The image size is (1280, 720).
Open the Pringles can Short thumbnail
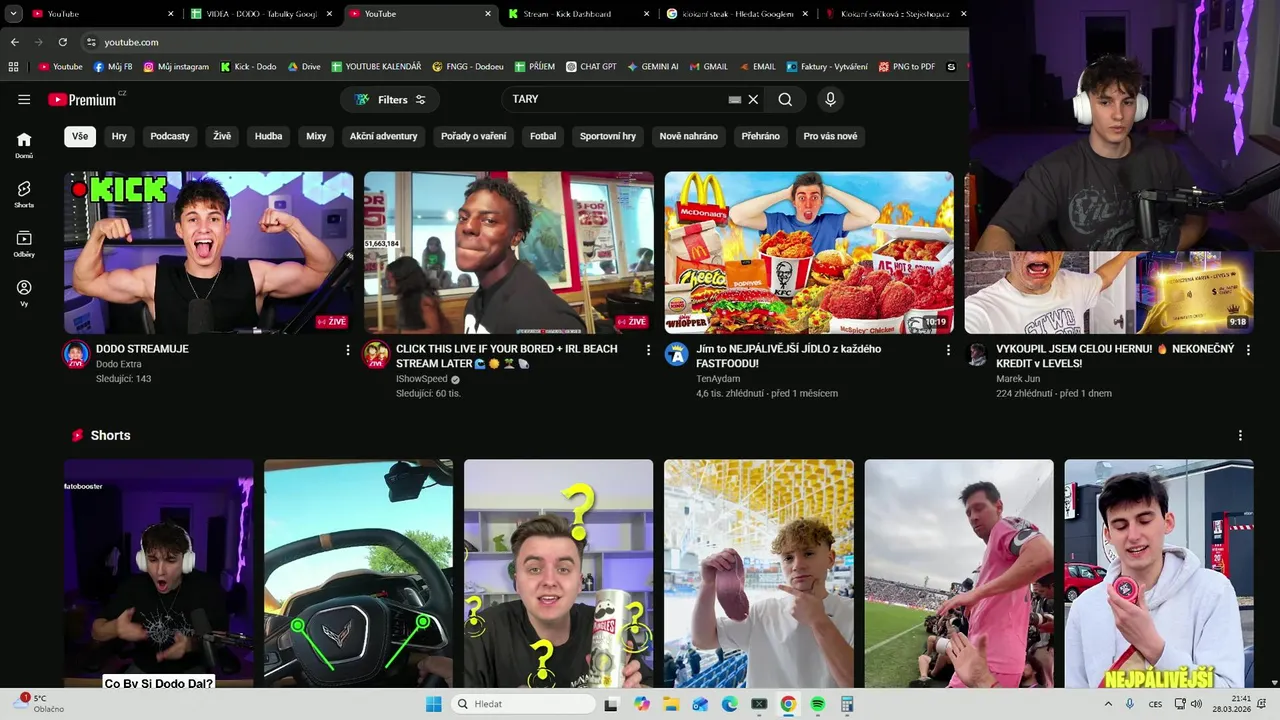[558, 574]
